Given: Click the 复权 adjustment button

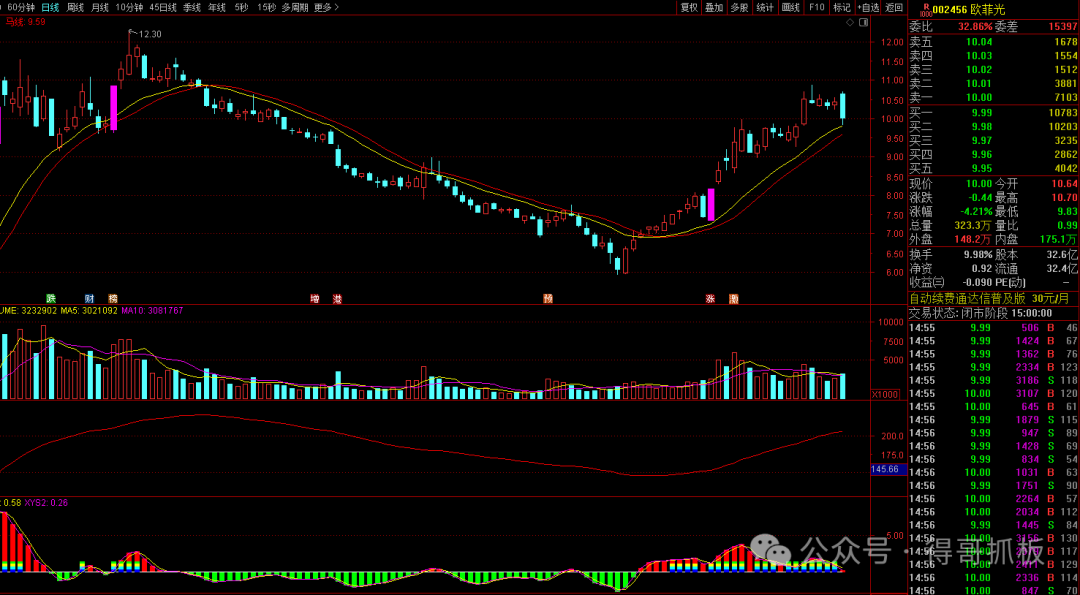Looking at the screenshot, I should click(x=689, y=8).
